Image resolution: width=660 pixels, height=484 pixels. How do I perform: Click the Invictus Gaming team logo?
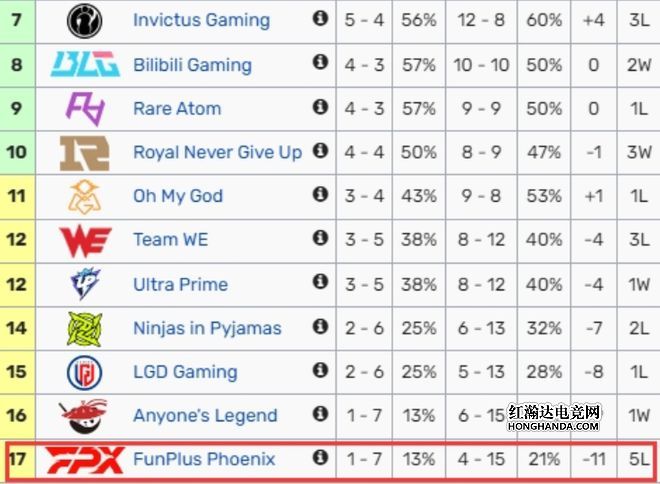[85, 21]
